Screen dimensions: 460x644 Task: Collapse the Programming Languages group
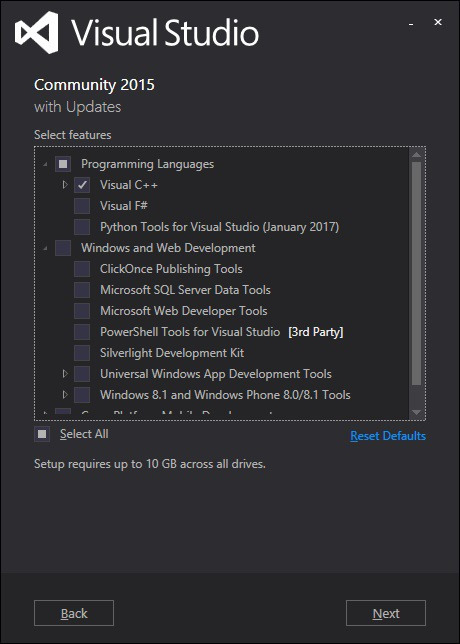point(45,165)
